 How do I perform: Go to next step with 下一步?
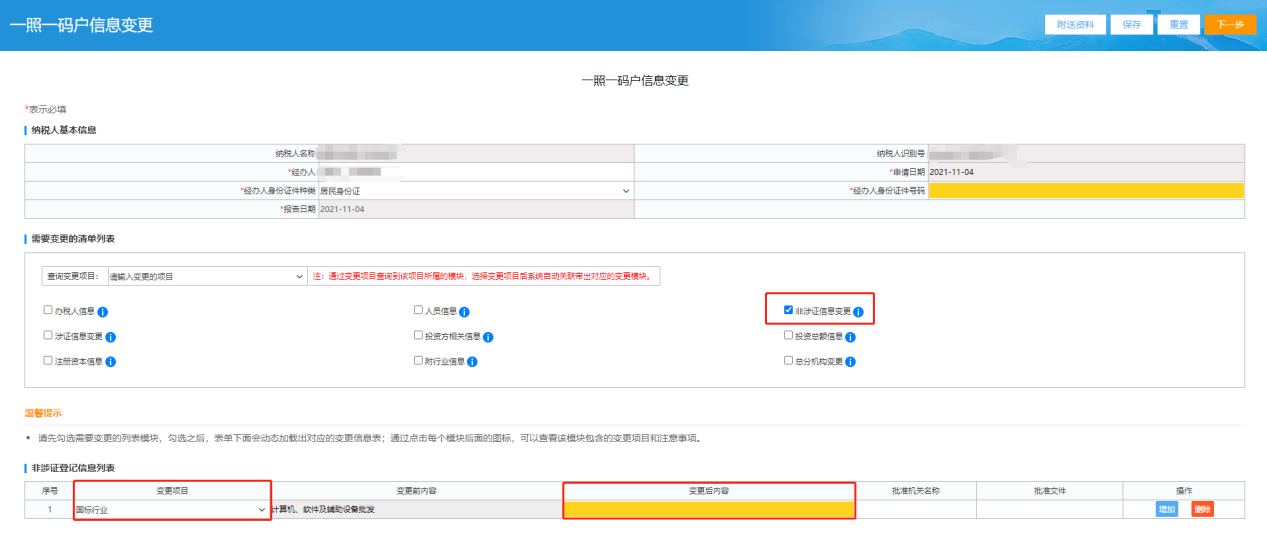point(1229,25)
